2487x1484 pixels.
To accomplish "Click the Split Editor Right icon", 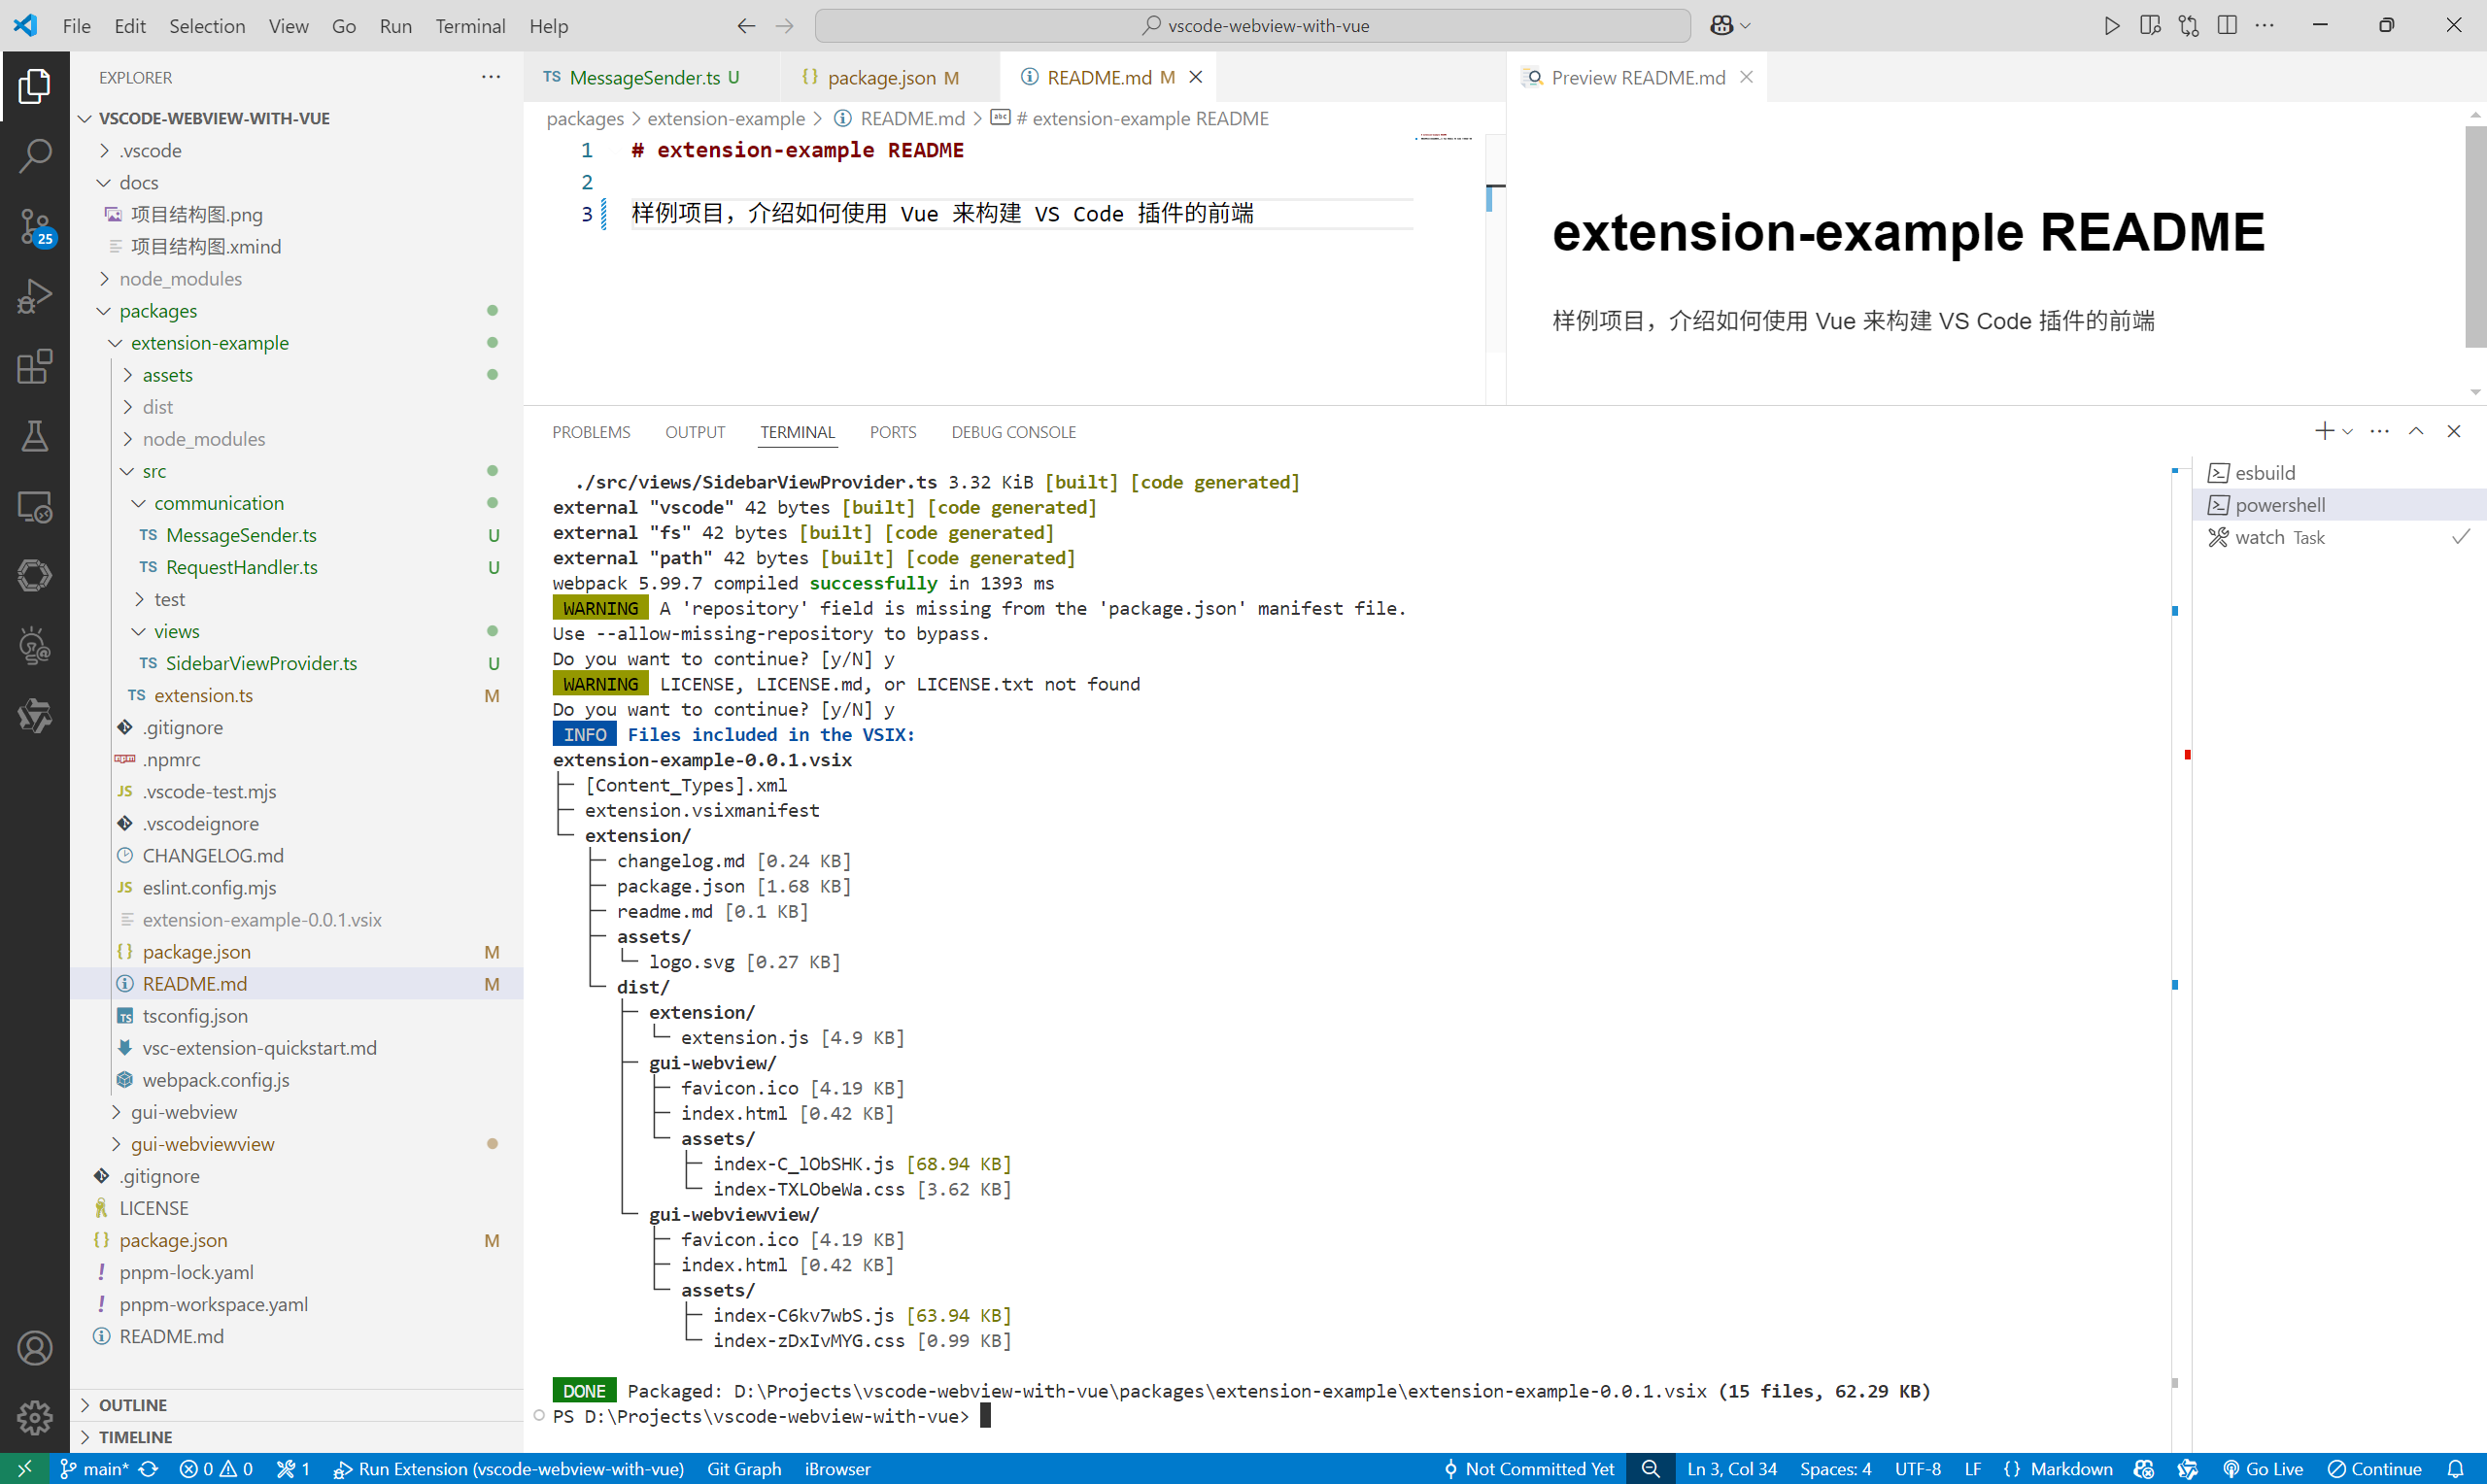I will [x=2227, y=26].
